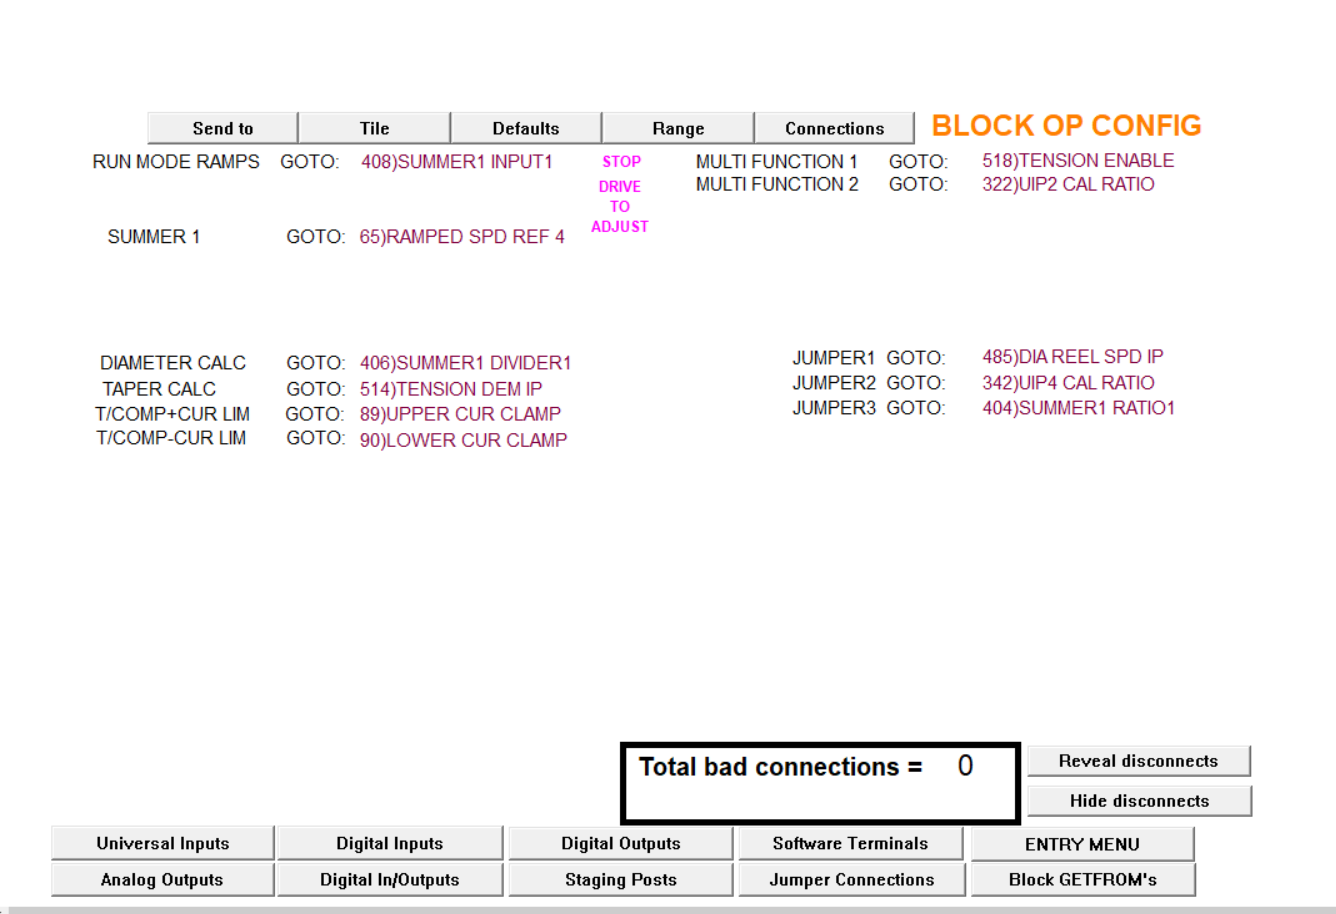Open the Digital Inputs page
The width and height of the screenshot is (1336, 914).
(389, 843)
